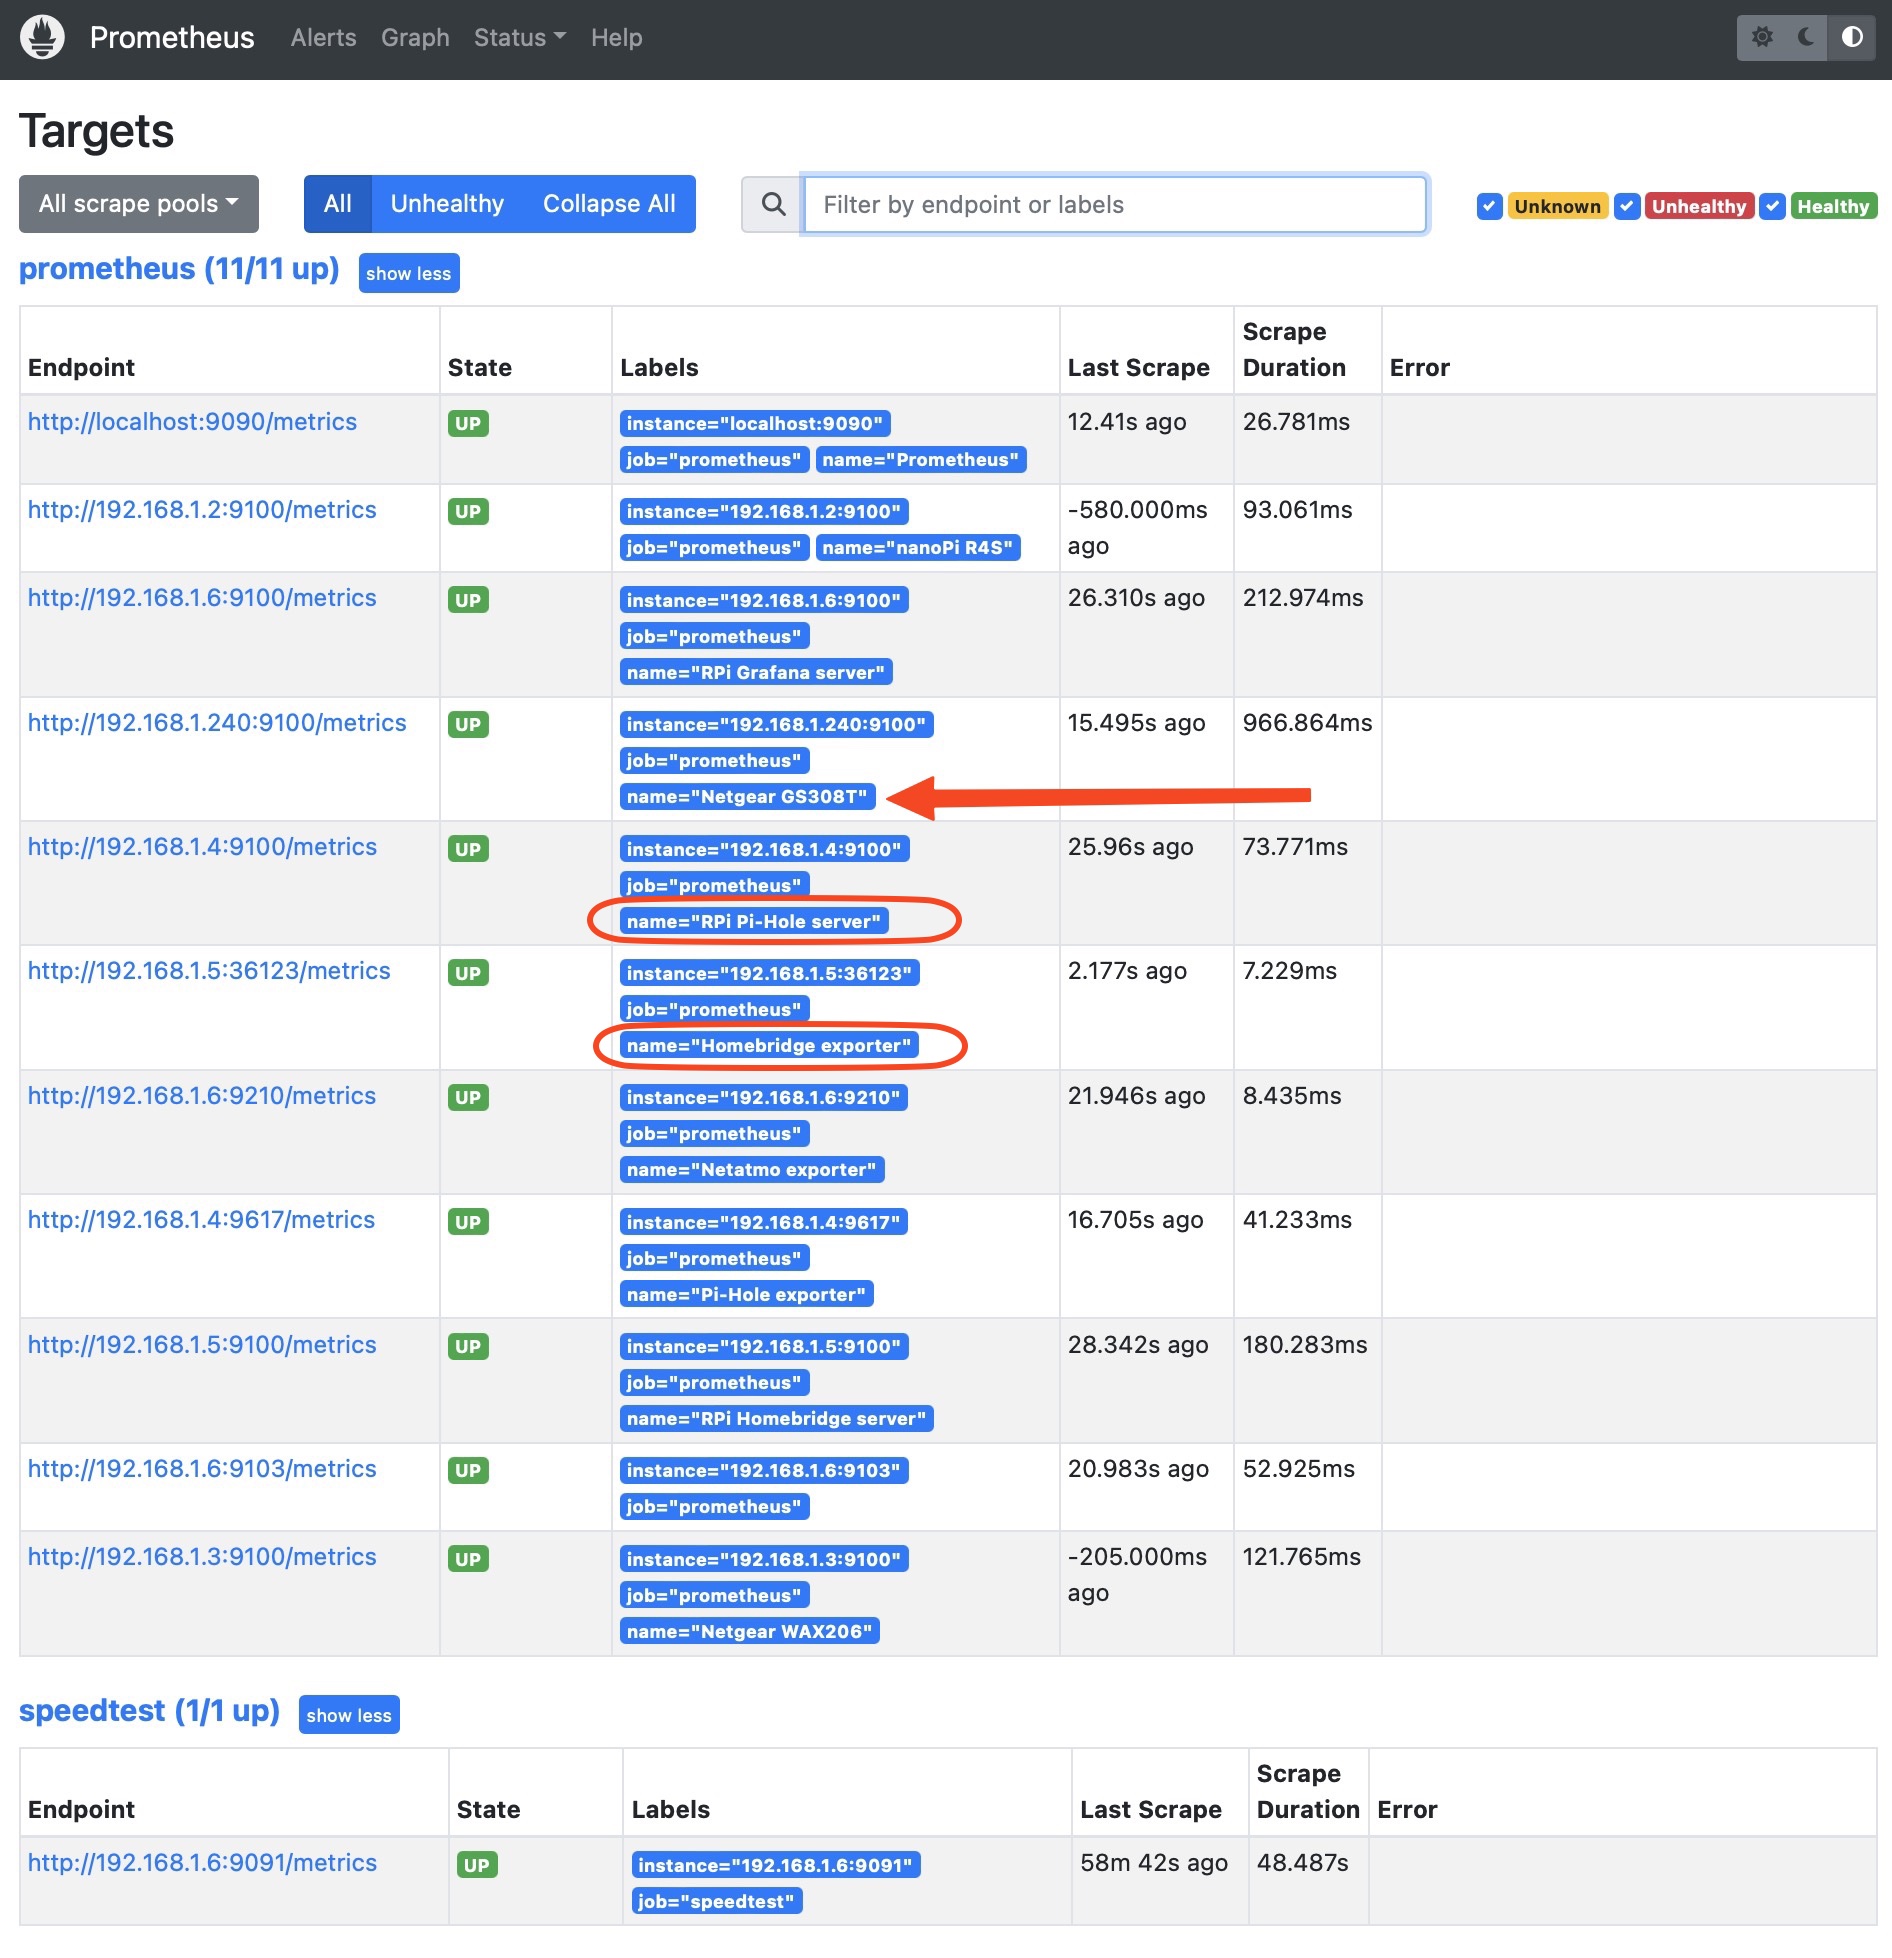Click the name="RPi Homebridge server" label badge
Viewport: 1892px width, 1958px height.
777,1419
